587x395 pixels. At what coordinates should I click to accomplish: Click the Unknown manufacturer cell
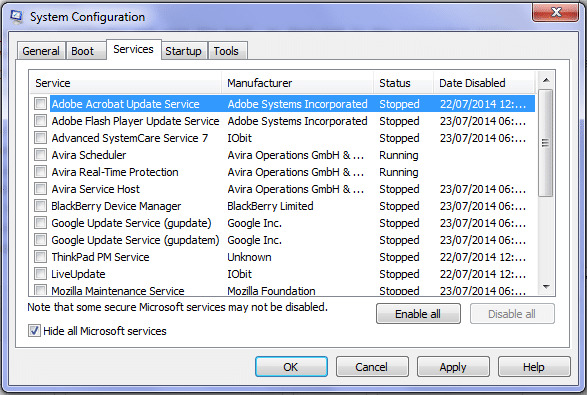249,257
